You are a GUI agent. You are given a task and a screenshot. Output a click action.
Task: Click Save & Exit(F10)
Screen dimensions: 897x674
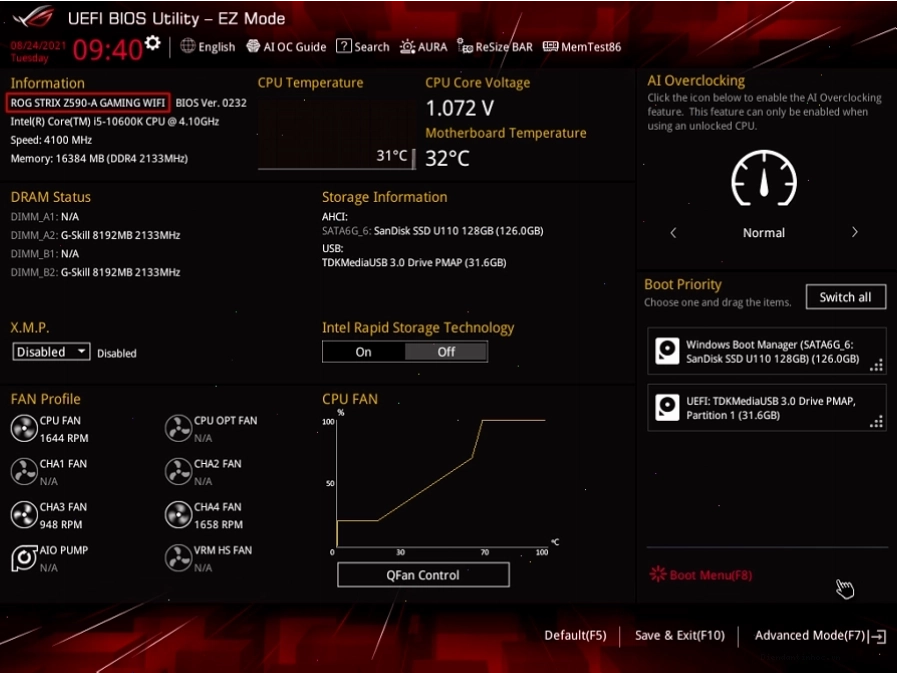680,635
